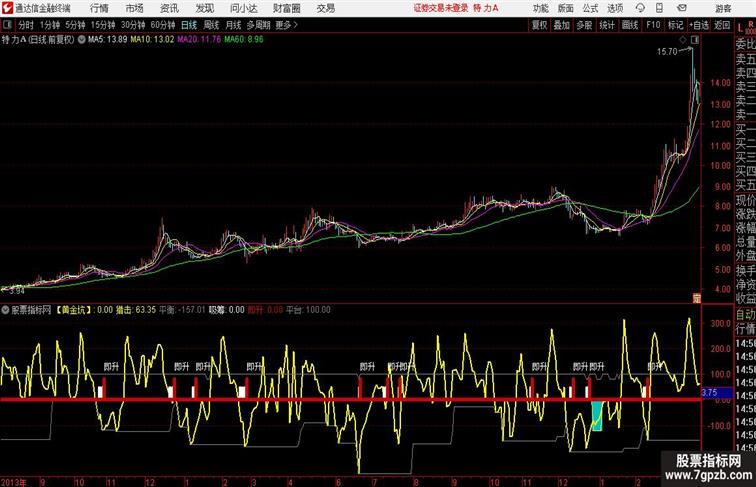Image resolution: width=756 pixels, height=487 pixels.
Task: Click the 叠加 overlay button
Action: coord(561,25)
